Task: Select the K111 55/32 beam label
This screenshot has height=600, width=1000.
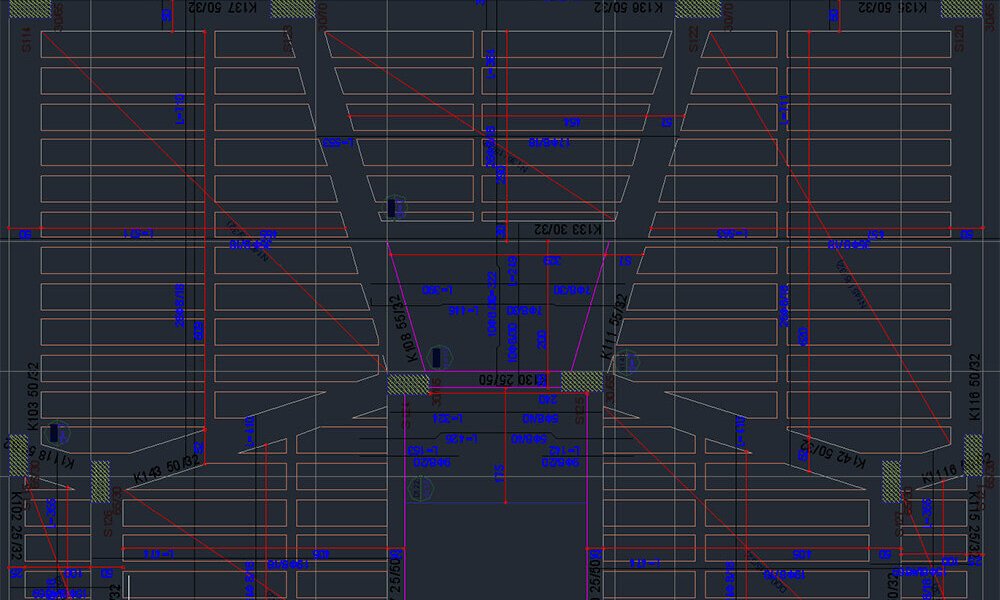Action: coord(612,326)
